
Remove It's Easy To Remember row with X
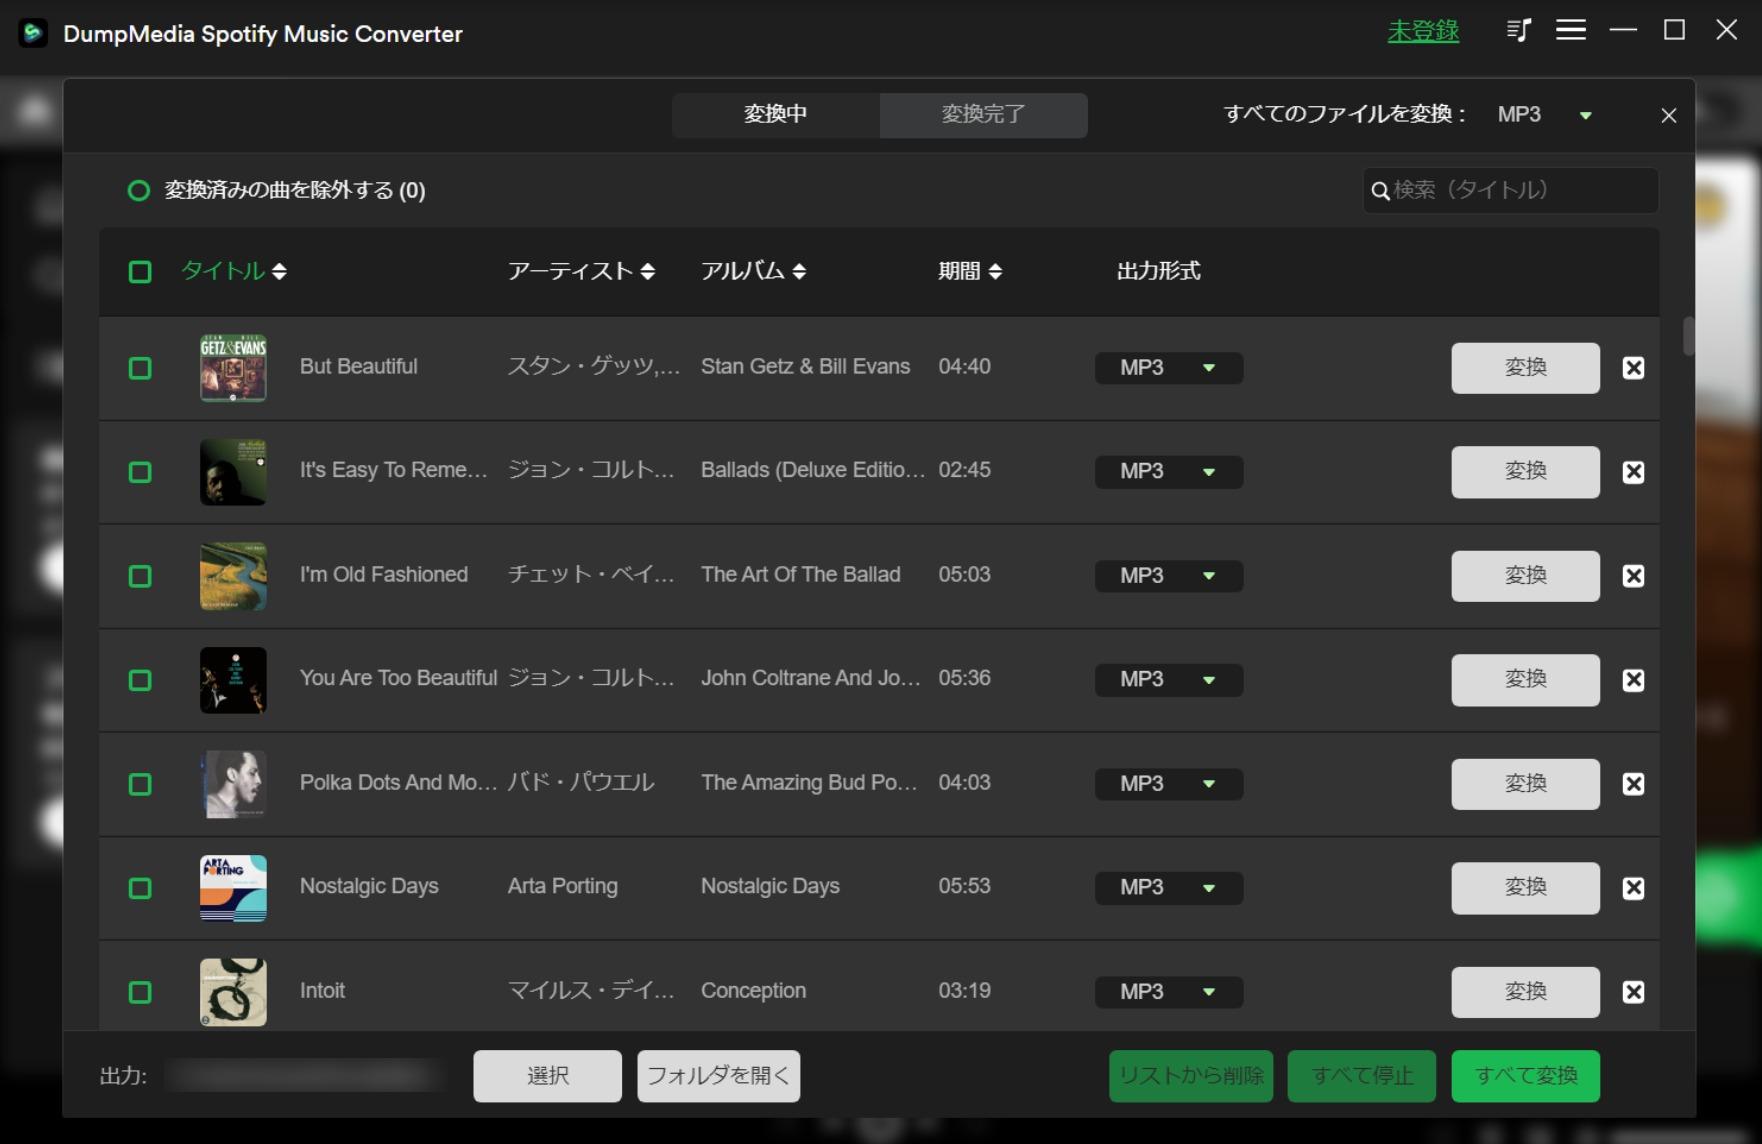click(x=1633, y=472)
